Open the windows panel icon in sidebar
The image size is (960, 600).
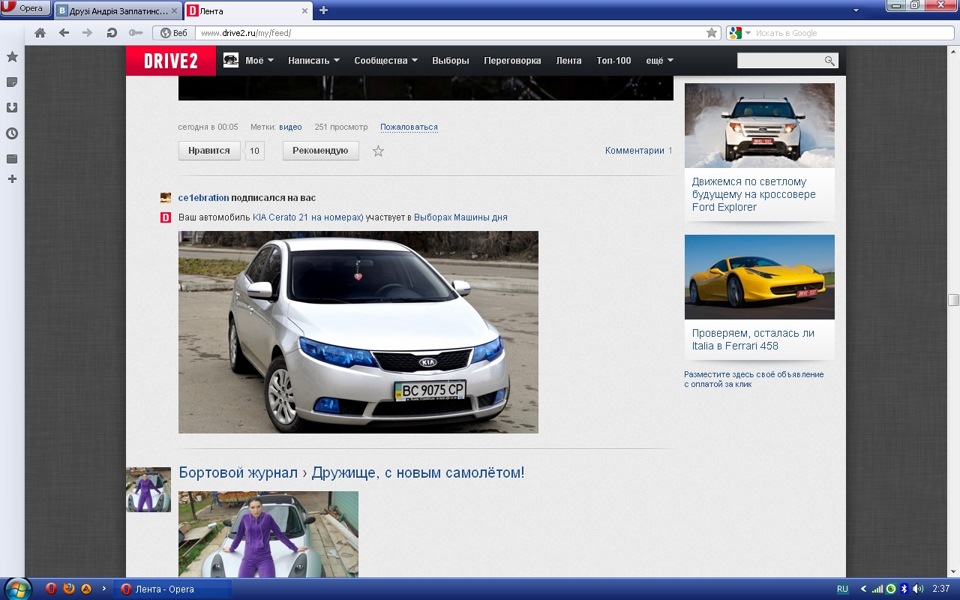pos(12,159)
